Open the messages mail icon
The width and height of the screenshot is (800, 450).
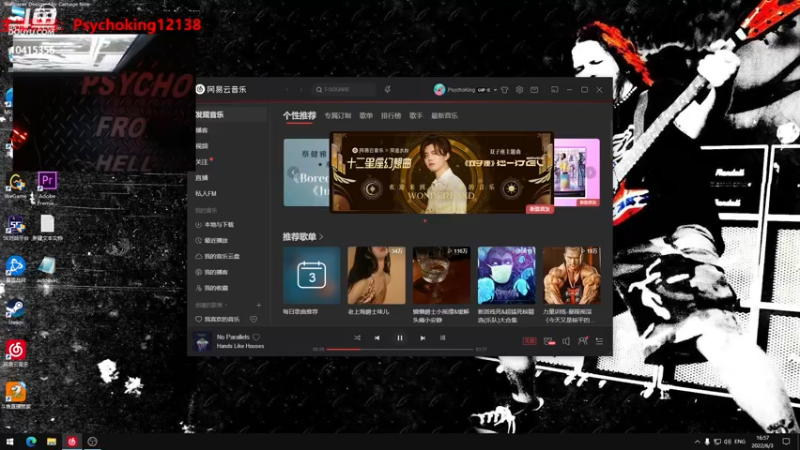(534, 90)
